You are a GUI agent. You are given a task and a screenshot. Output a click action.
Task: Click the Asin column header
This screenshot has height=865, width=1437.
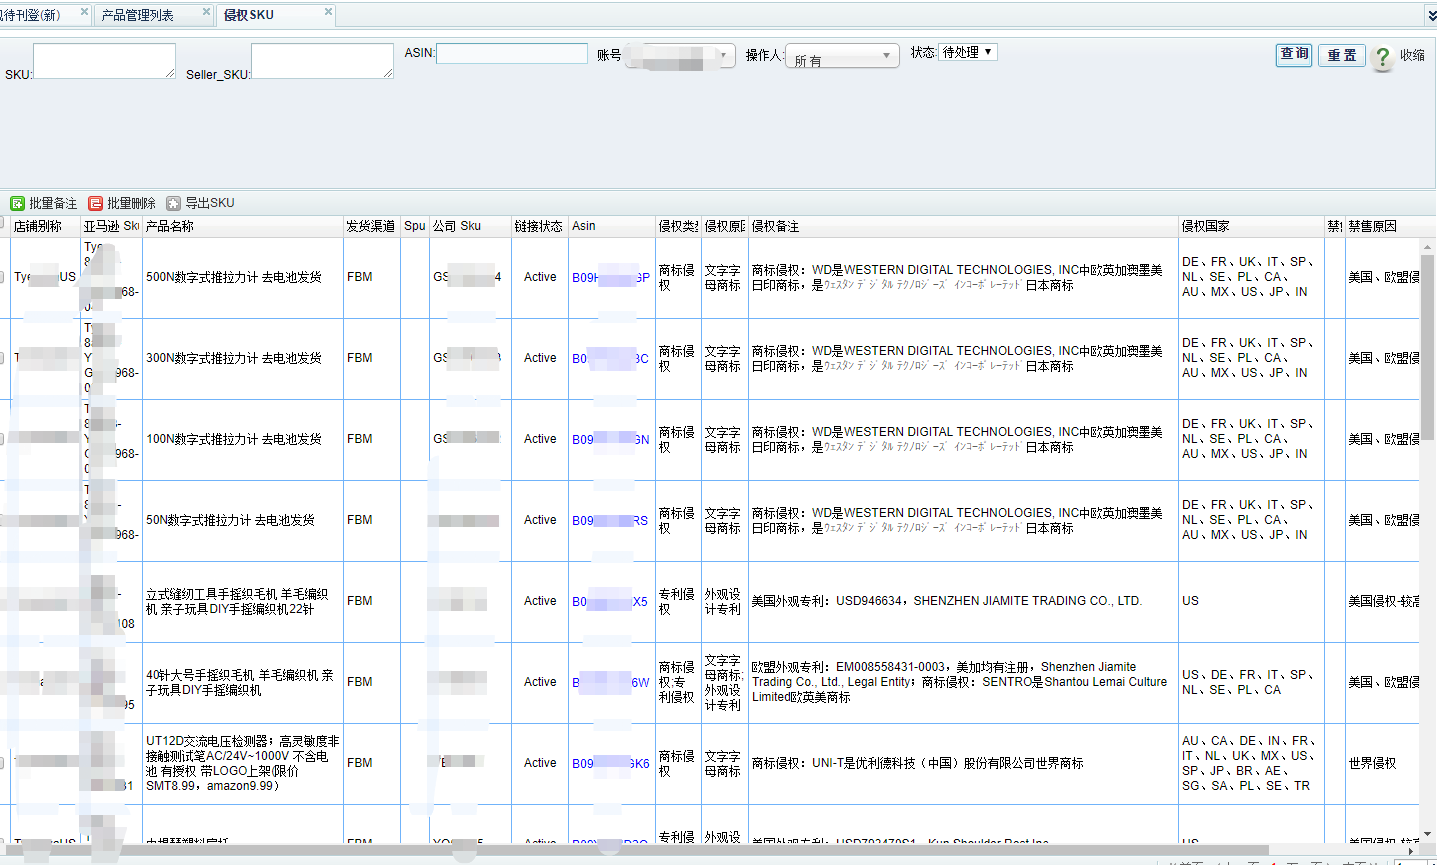pos(612,226)
